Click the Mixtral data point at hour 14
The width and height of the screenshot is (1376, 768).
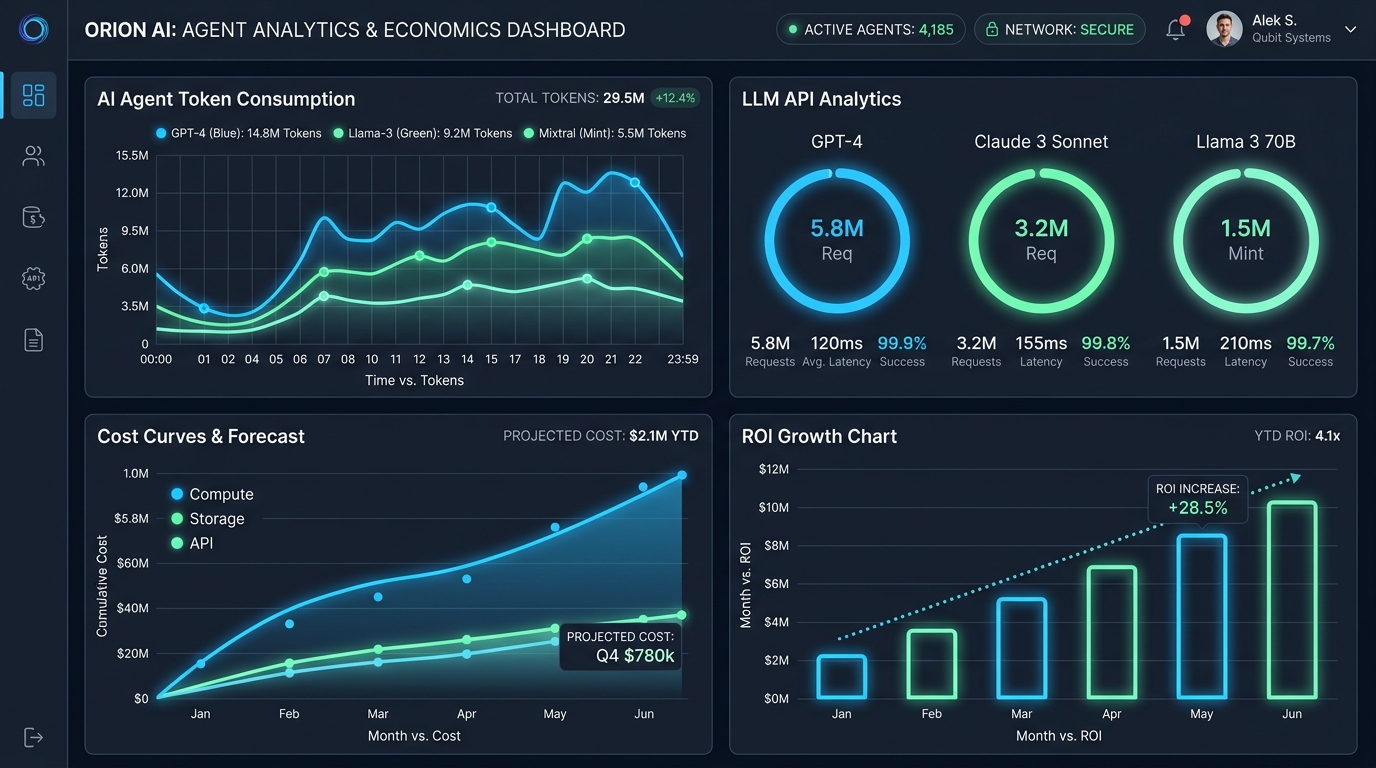[x=467, y=285]
